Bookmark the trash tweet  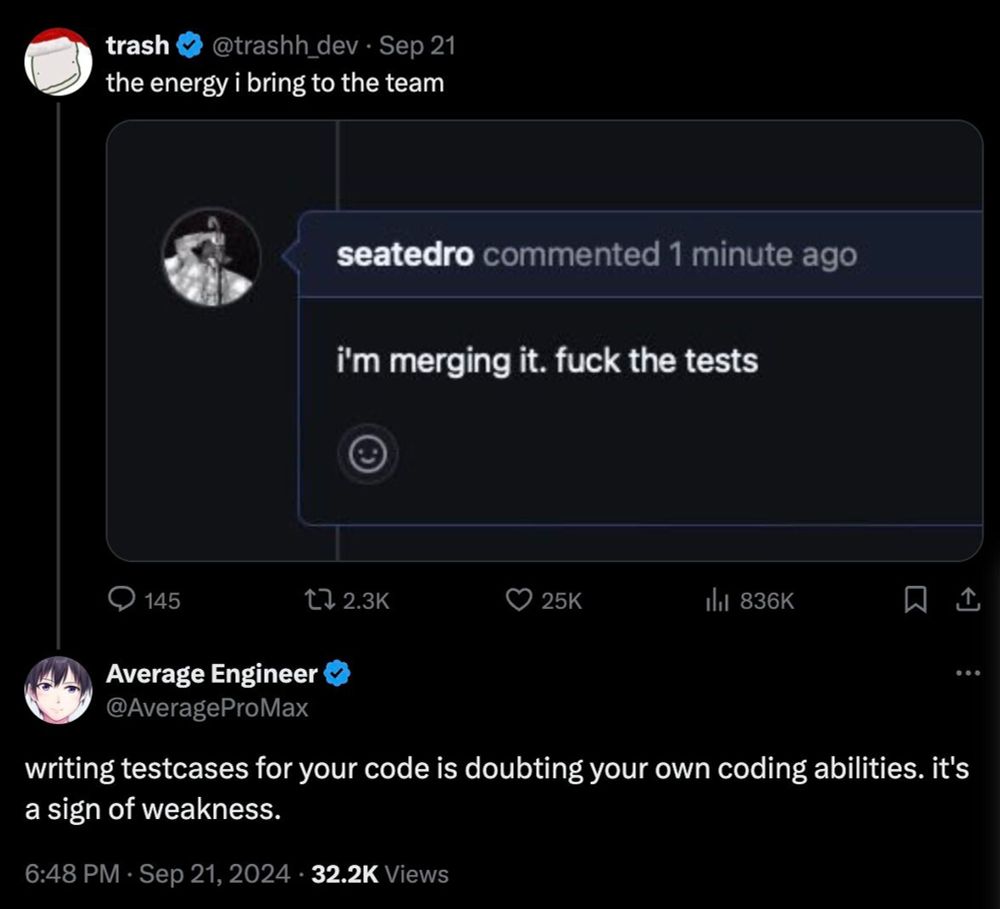[x=915, y=600]
